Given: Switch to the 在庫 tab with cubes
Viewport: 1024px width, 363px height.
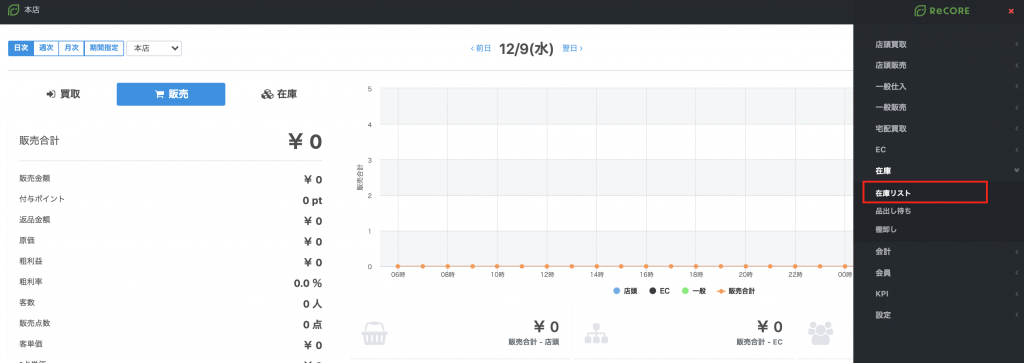Looking at the screenshot, I should pyautogui.click(x=279, y=94).
